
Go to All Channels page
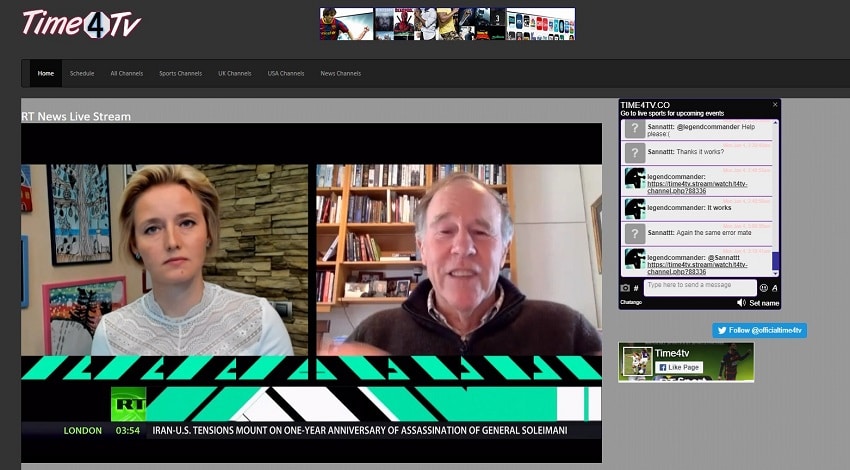127,73
